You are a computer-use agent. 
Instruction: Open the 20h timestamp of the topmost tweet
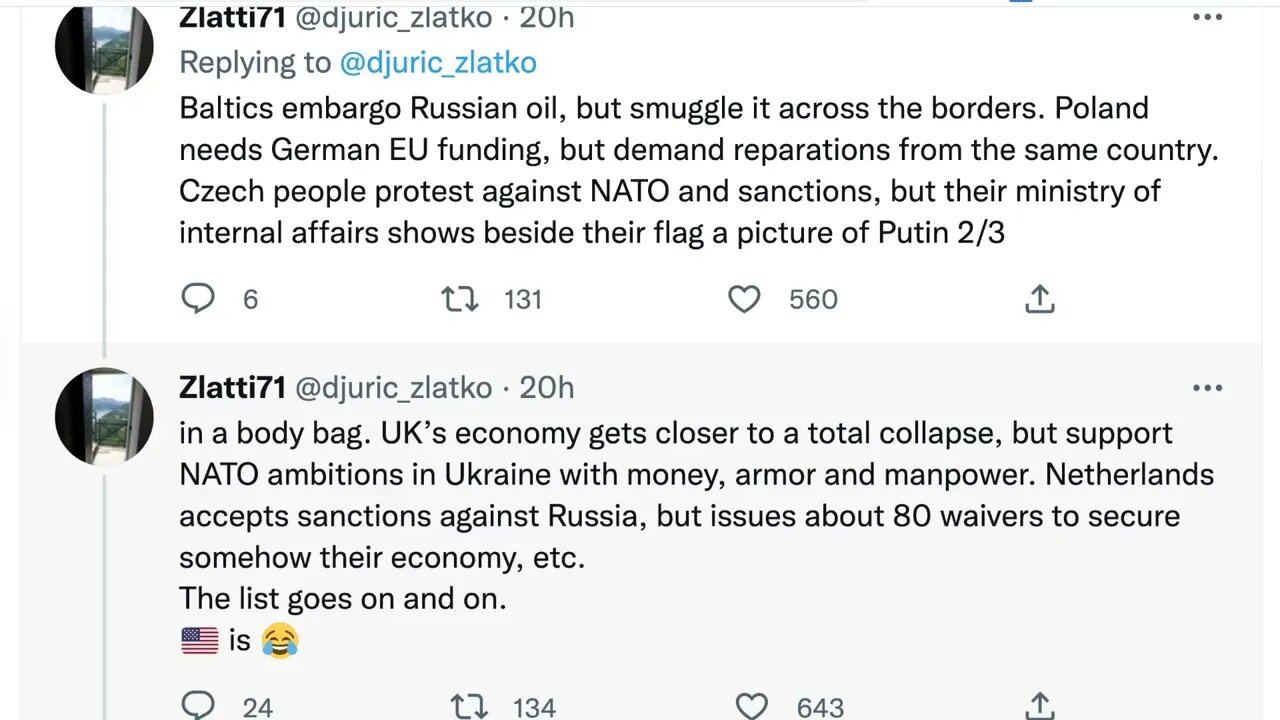(547, 17)
